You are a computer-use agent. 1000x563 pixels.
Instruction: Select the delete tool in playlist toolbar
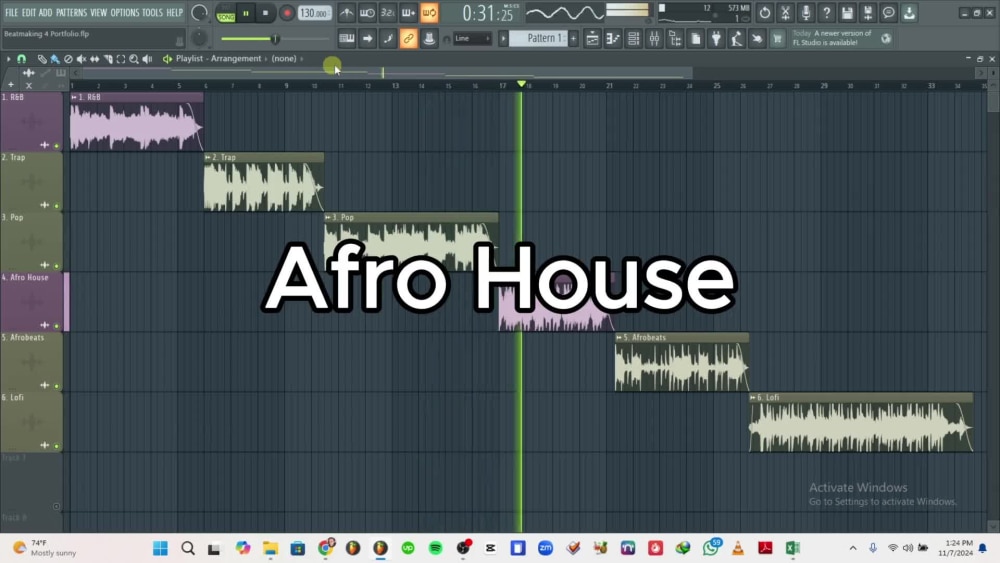click(x=68, y=59)
